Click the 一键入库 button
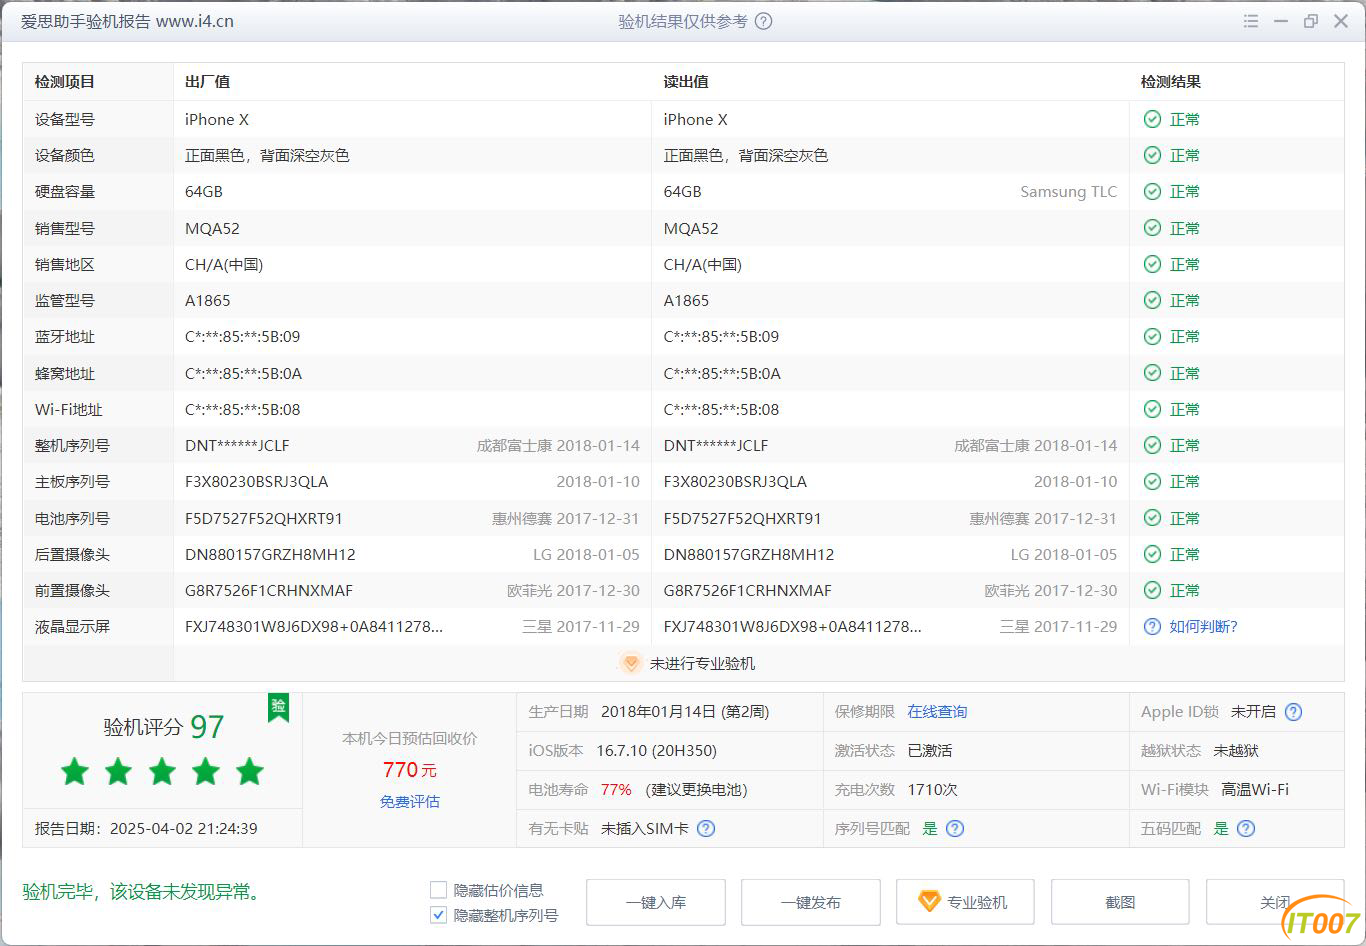Image resolution: width=1366 pixels, height=946 pixels. [655, 902]
